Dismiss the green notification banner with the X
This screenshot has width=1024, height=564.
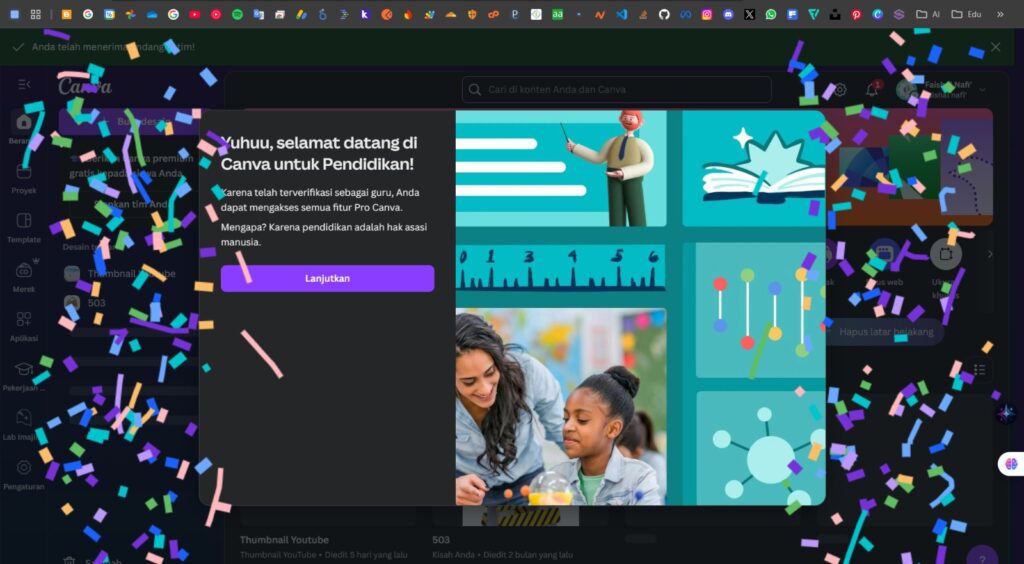point(995,47)
